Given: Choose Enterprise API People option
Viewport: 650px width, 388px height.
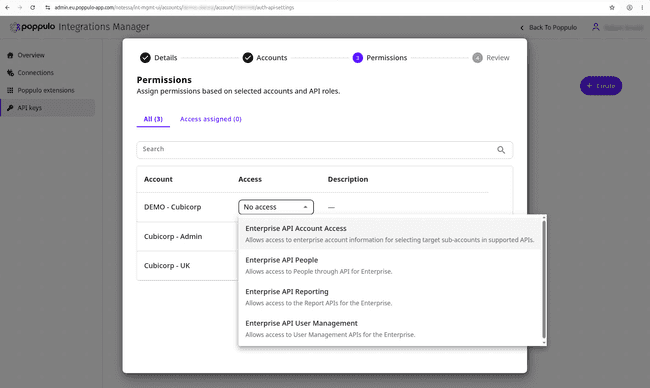Looking at the screenshot, I should pos(390,265).
